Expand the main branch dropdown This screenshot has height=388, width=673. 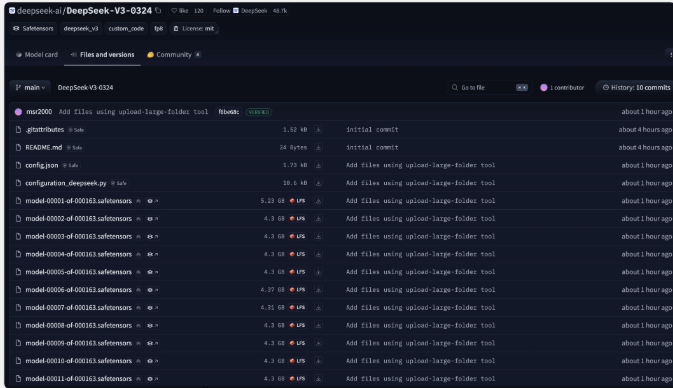30,88
